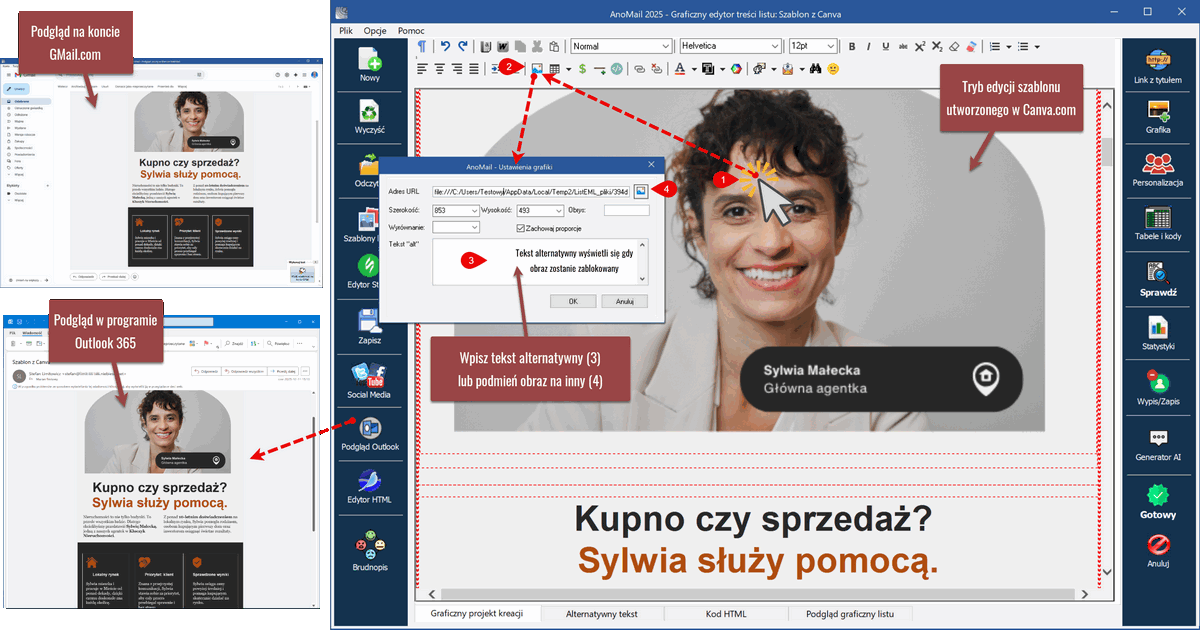
Task: Center the text alignment
Action: [440, 69]
